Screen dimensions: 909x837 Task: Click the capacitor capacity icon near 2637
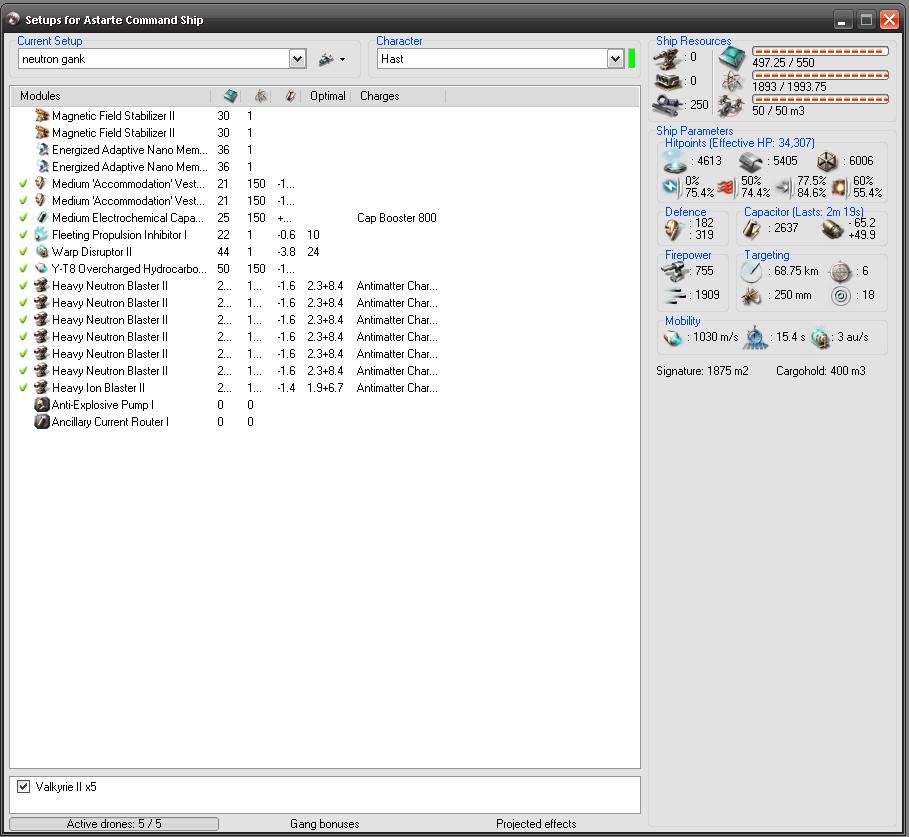(x=752, y=229)
